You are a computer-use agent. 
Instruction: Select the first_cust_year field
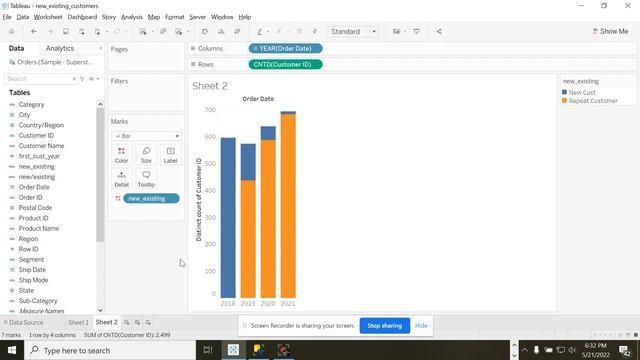coord(39,156)
